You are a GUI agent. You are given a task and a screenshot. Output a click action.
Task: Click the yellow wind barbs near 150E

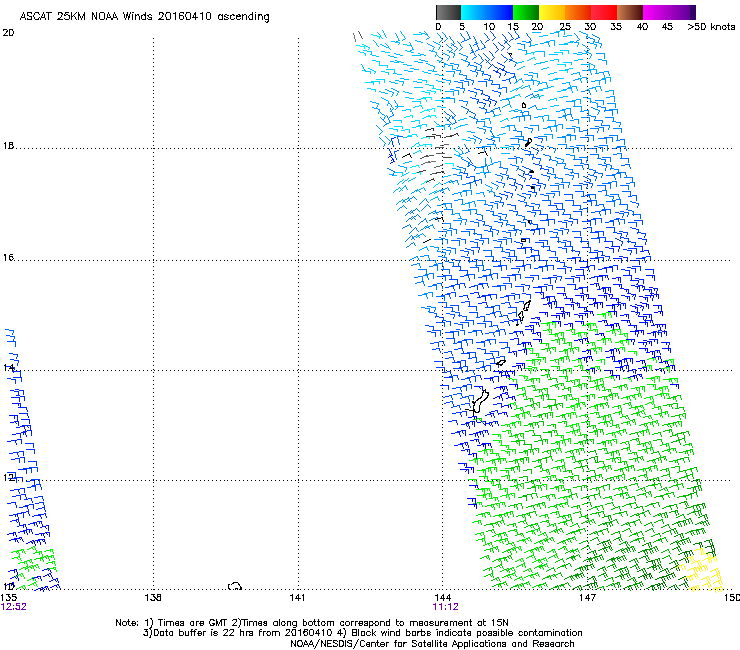point(702,570)
